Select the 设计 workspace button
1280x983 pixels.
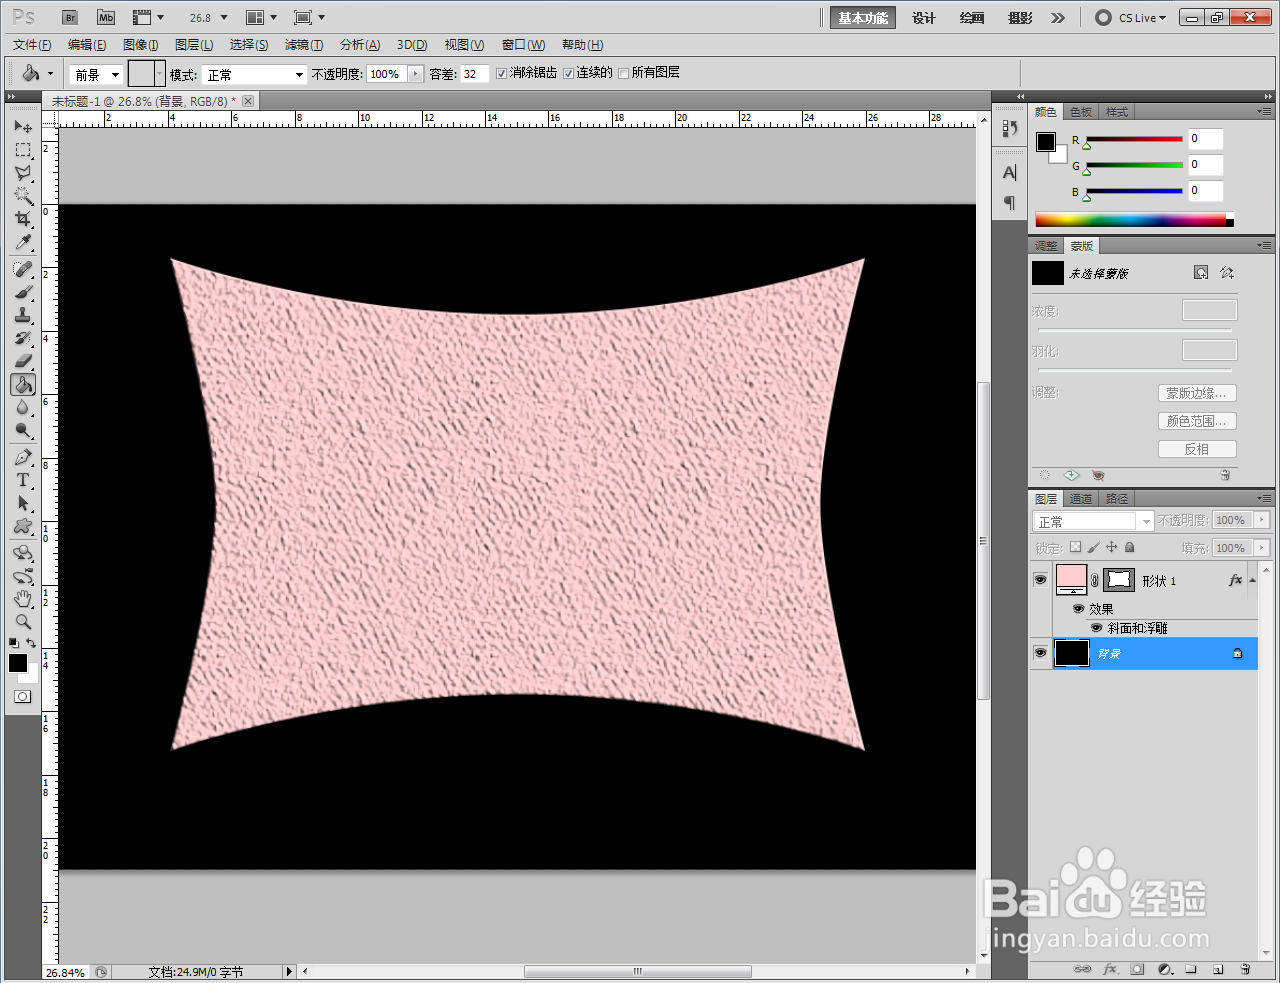pos(924,18)
